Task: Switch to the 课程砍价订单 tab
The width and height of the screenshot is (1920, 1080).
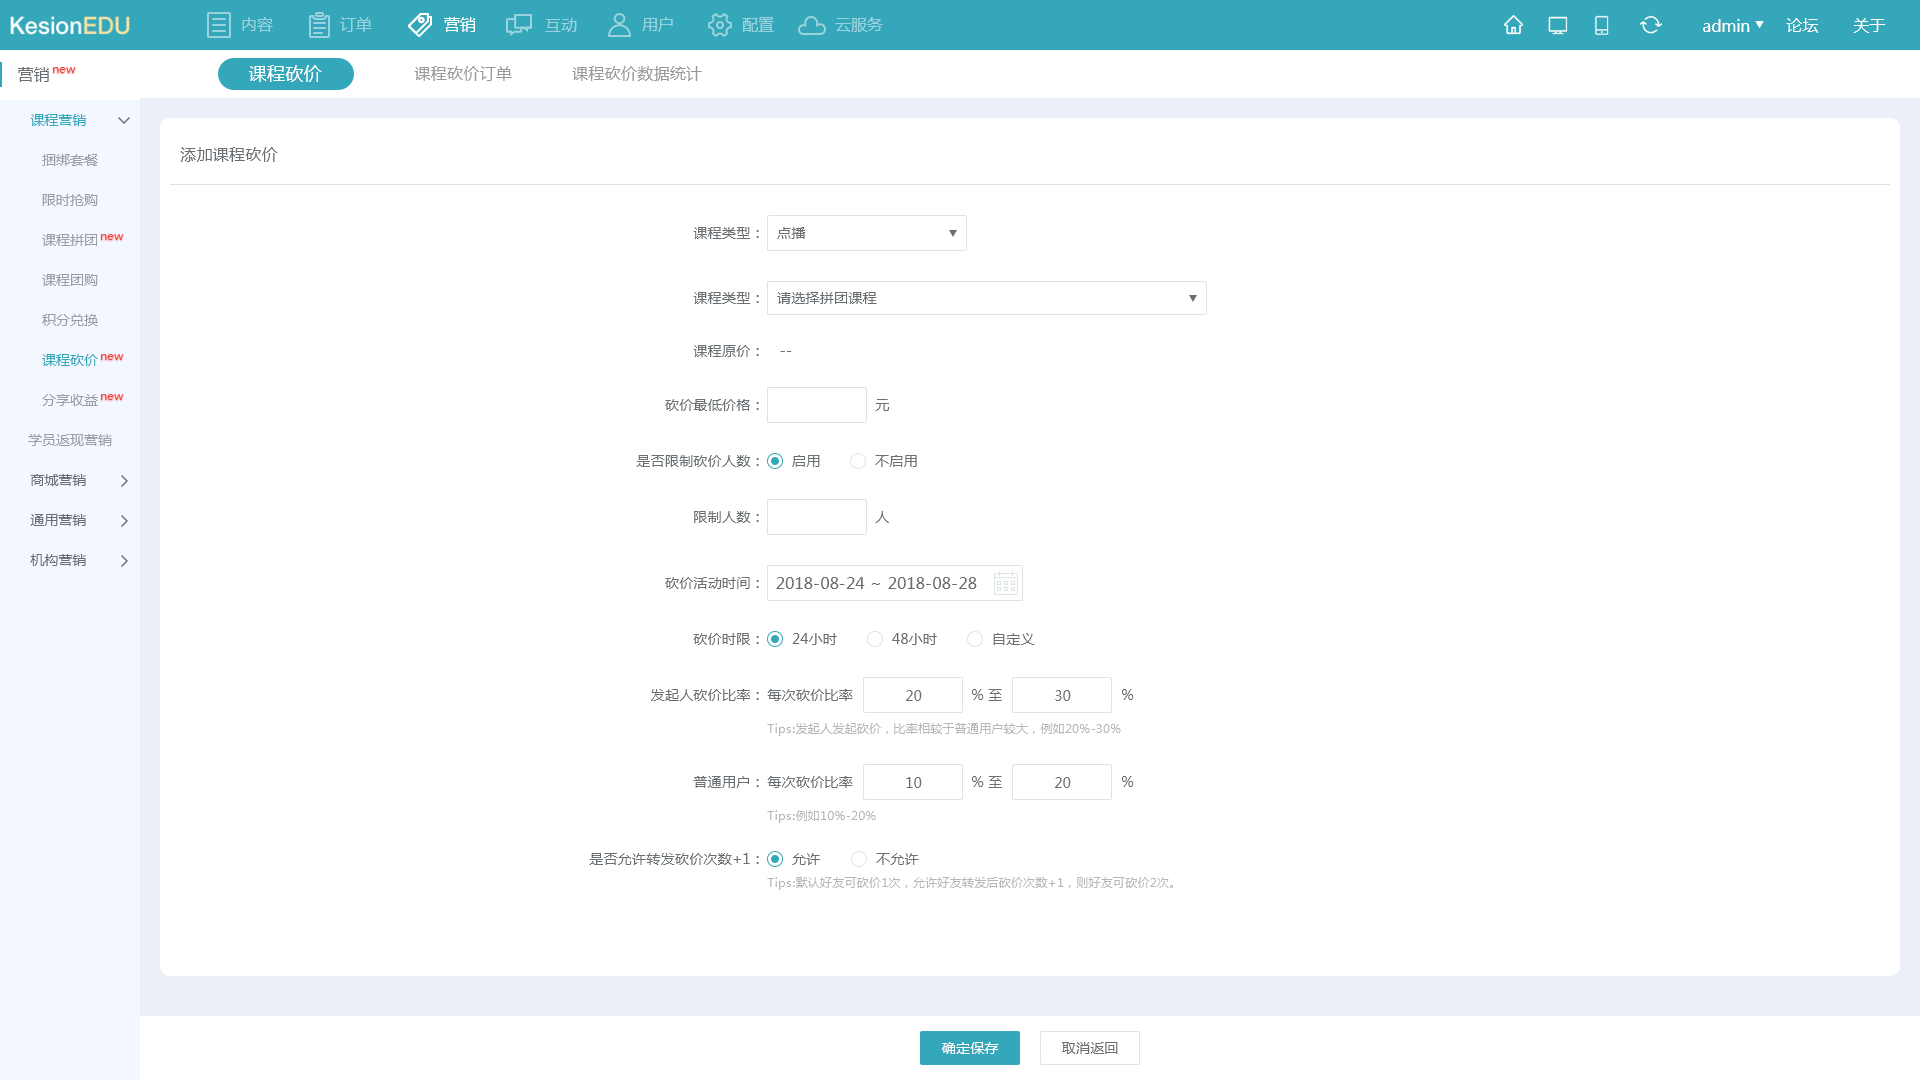Action: point(462,74)
